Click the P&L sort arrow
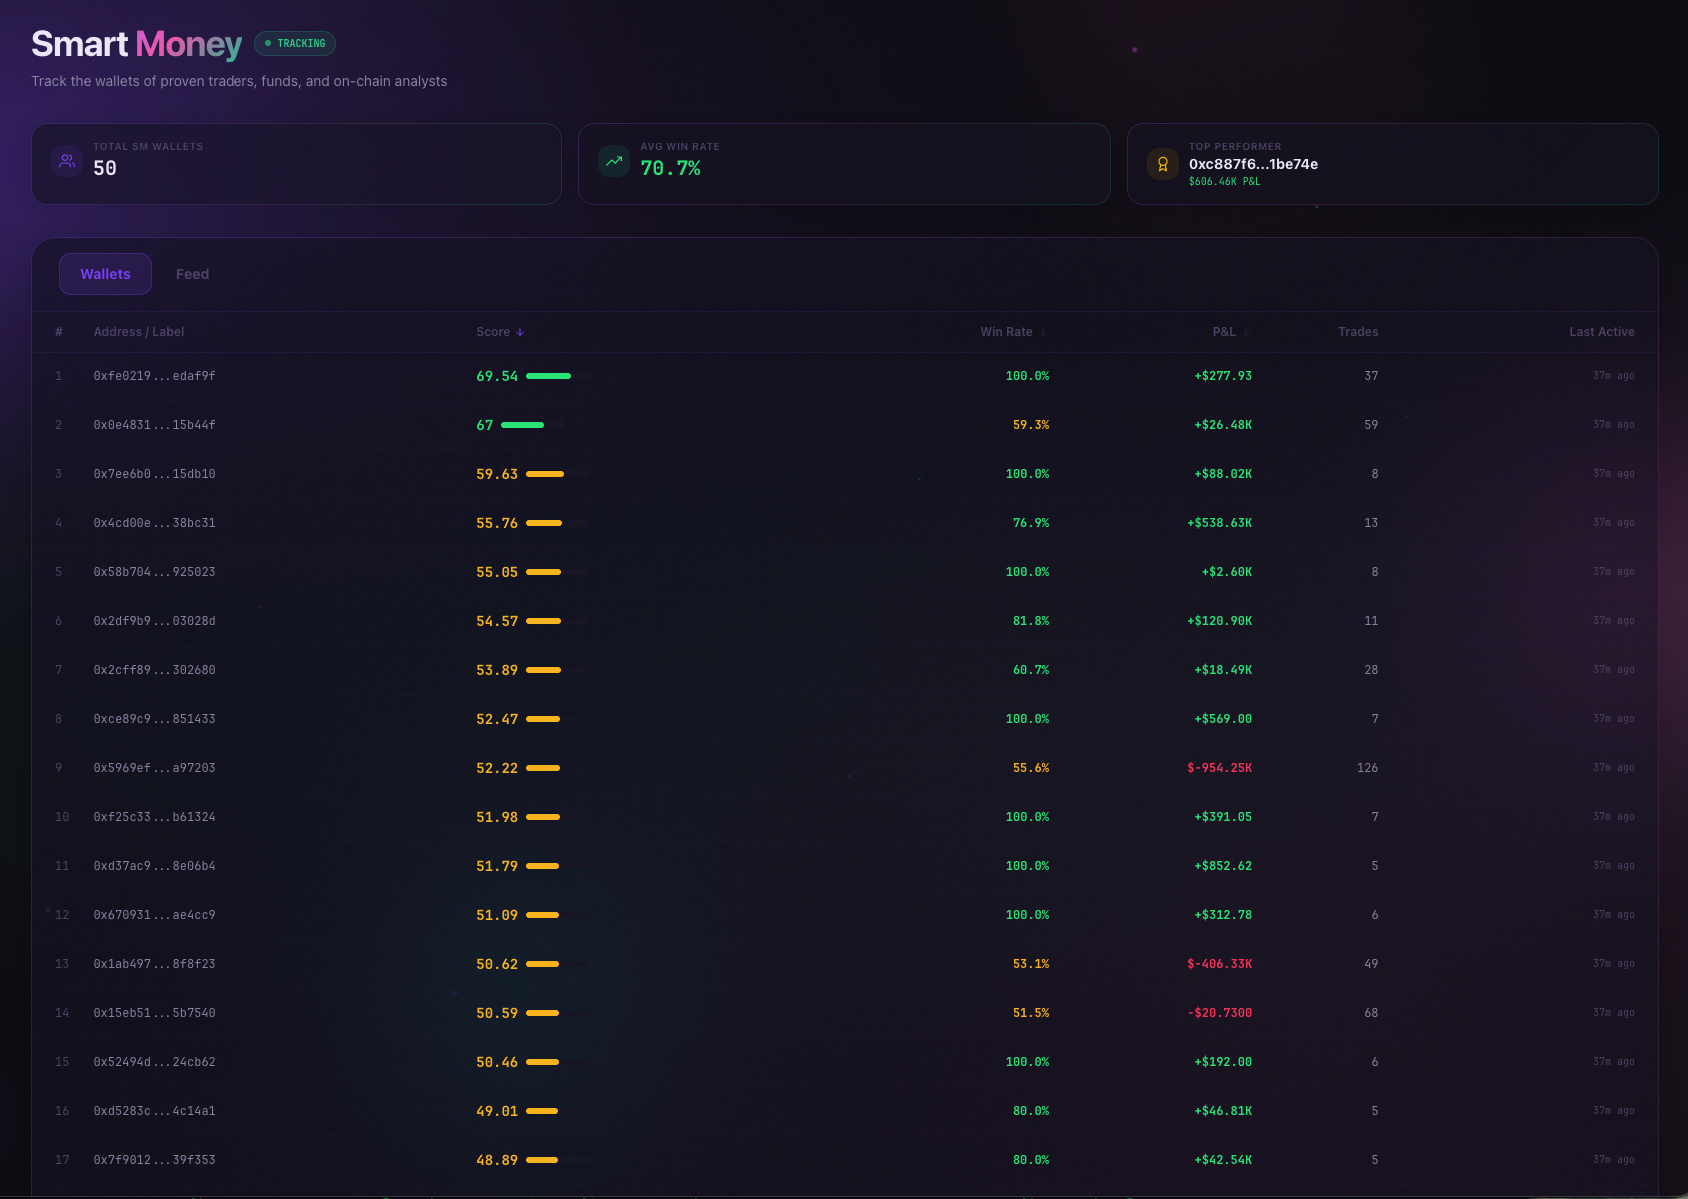Image resolution: width=1688 pixels, height=1199 pixels. (x=1246, y=331)
